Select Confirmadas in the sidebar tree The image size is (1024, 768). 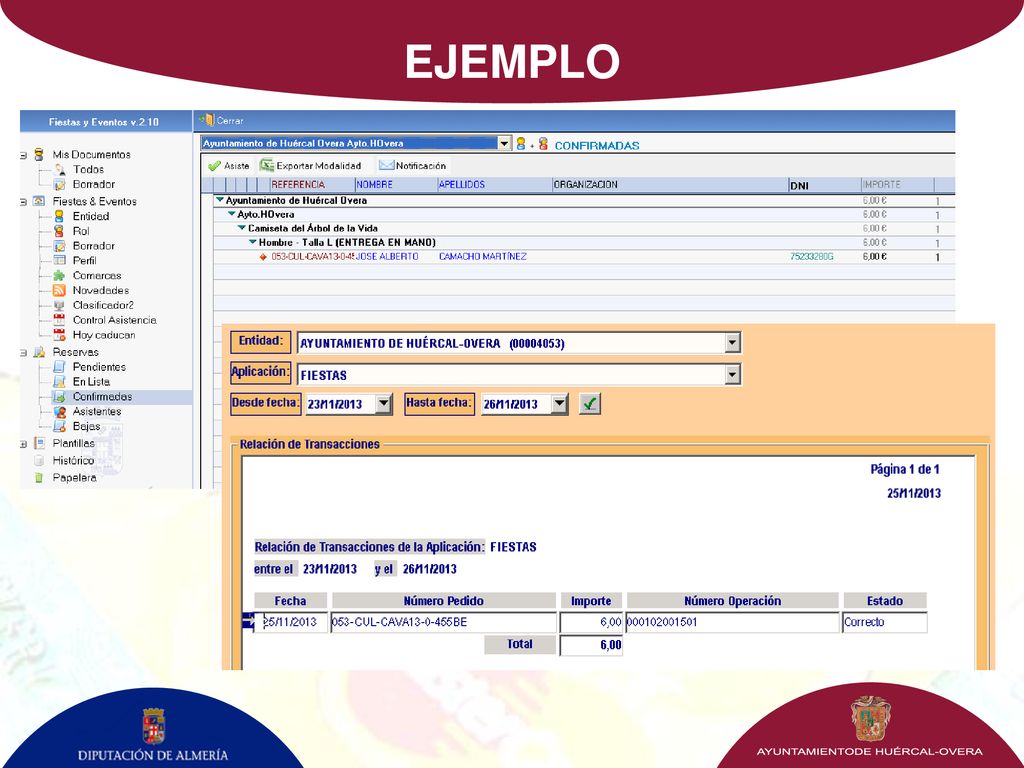coord(103,396)
